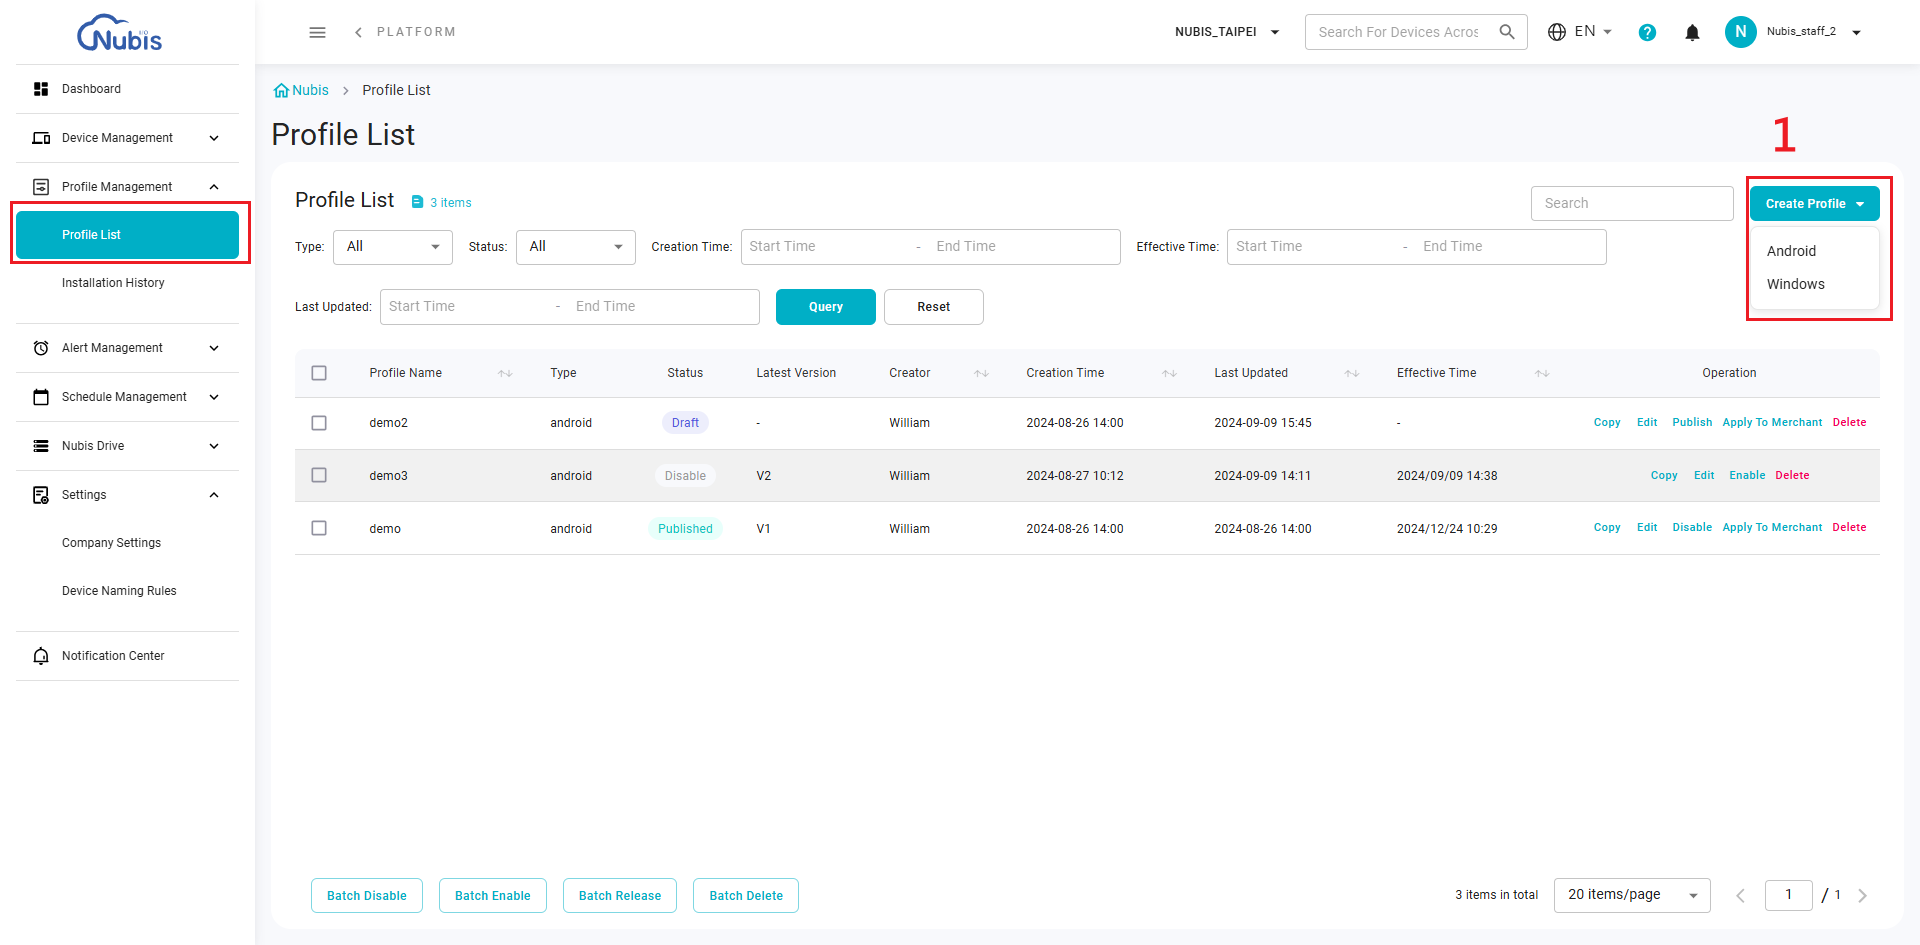1920x945 pixels.
Task: Open Company Settings in sidebar
Action: click(x=111, y=543)
